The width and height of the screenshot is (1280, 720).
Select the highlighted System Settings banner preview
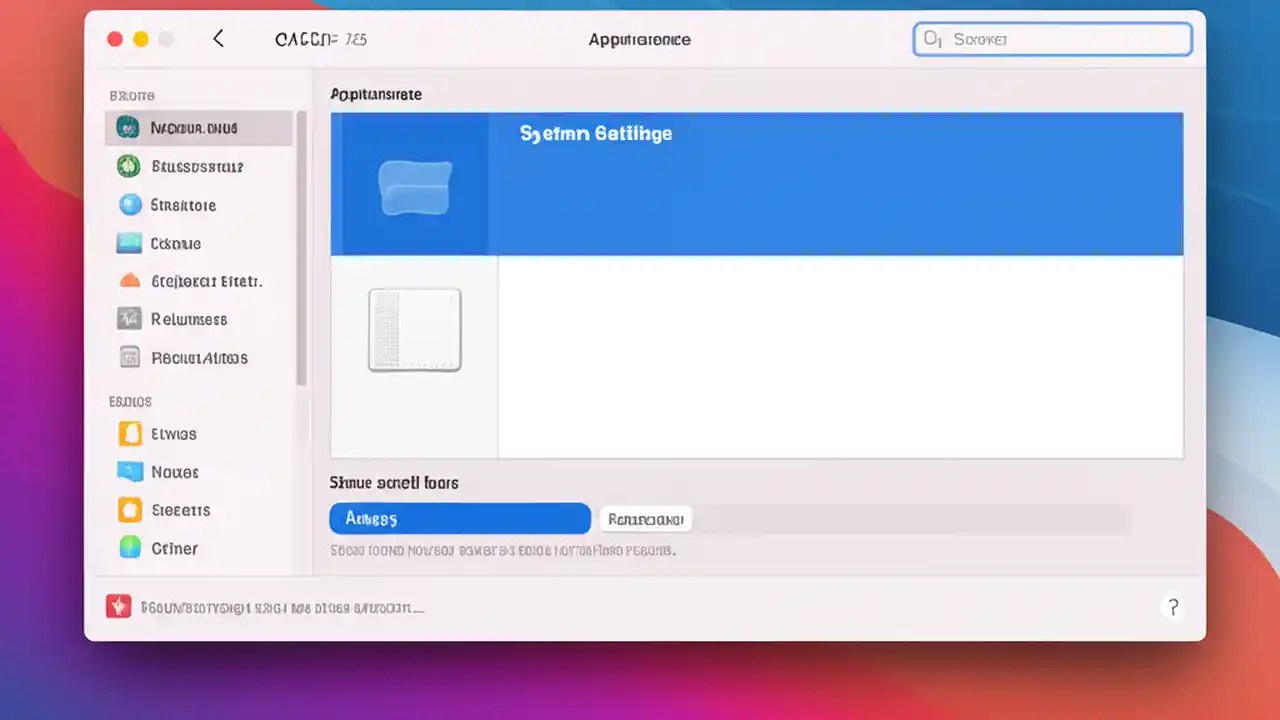point(757,184)
